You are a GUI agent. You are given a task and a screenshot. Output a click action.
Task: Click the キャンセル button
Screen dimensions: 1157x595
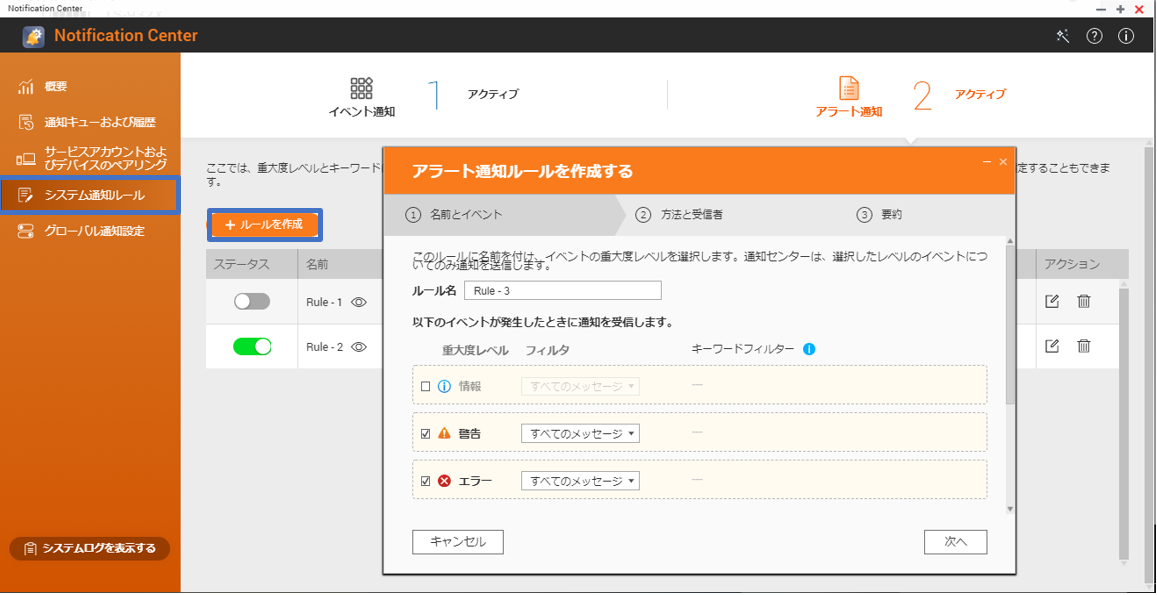tap(457, 541)
